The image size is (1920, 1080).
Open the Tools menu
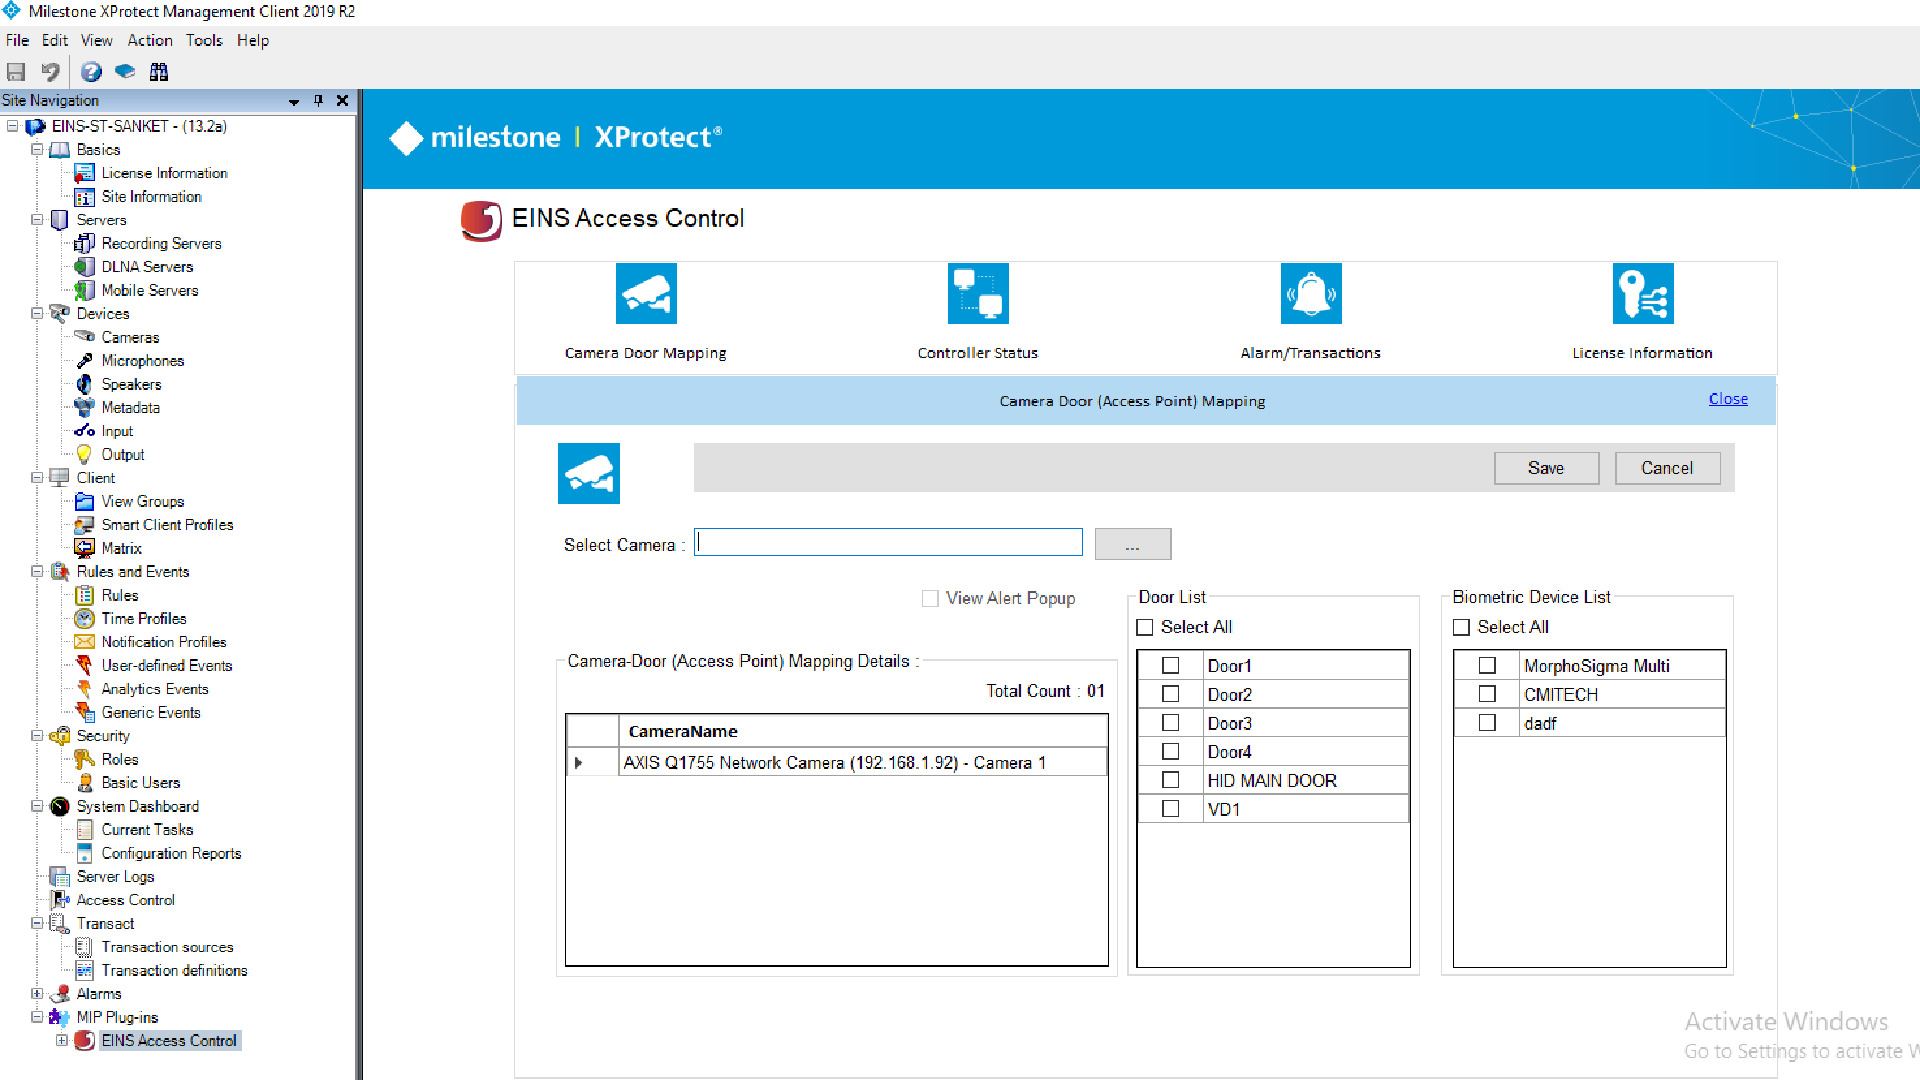pyautogui.click(x=204, y=40)
